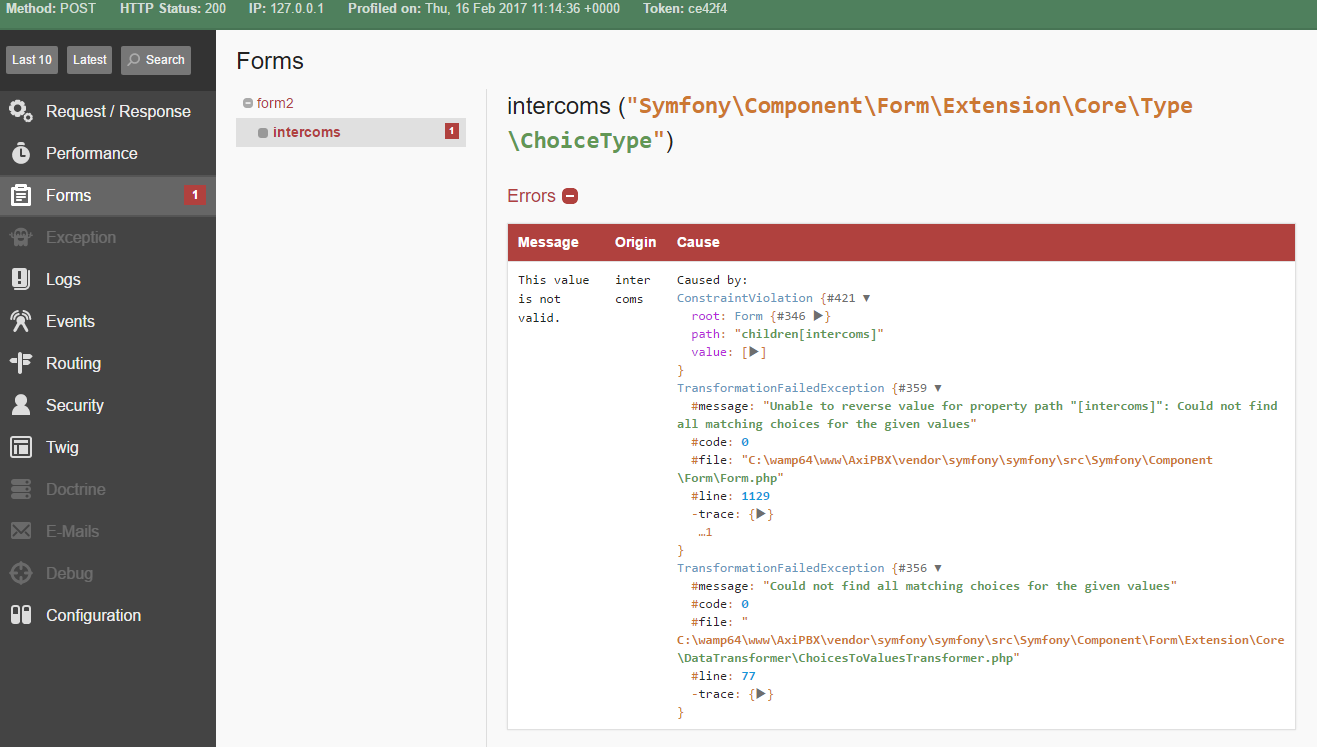Image resolution: width=1317 pixels, height=747 pixels.
Task: Select the intercoms item with error badge
Action: 304,131
